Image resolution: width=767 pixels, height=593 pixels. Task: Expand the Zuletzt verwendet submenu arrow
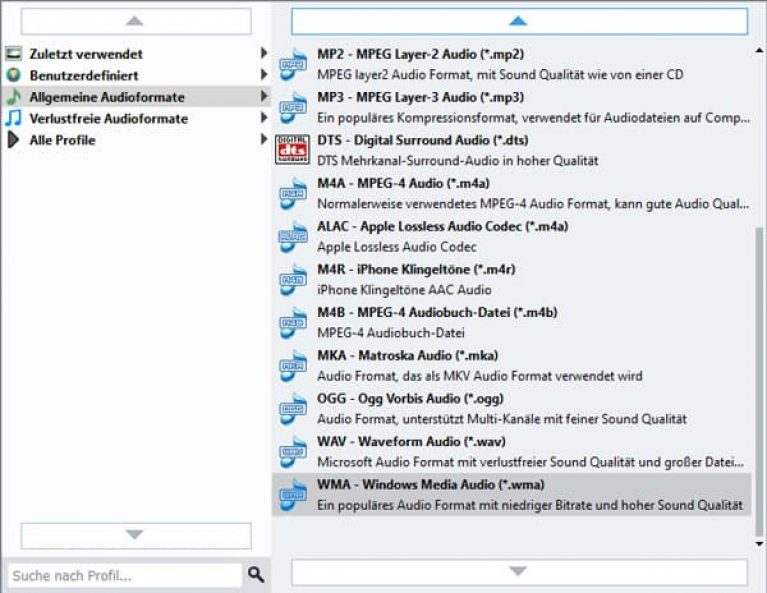264,54
